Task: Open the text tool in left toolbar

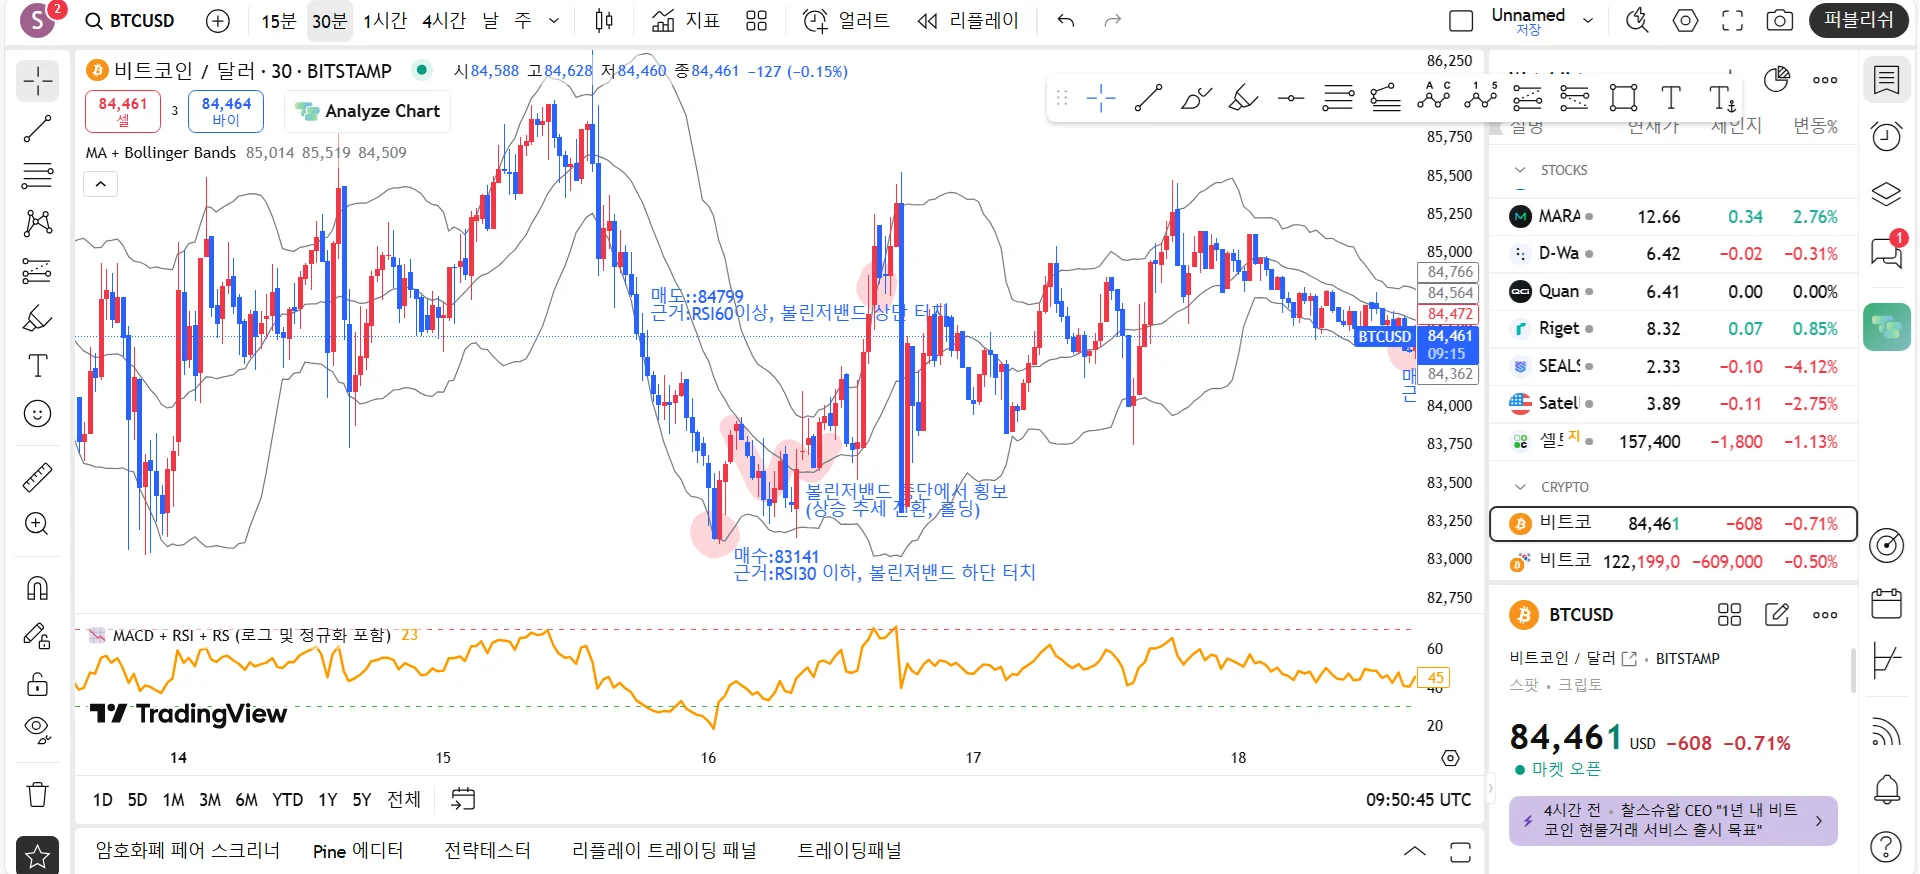Action: pos(38,366)
